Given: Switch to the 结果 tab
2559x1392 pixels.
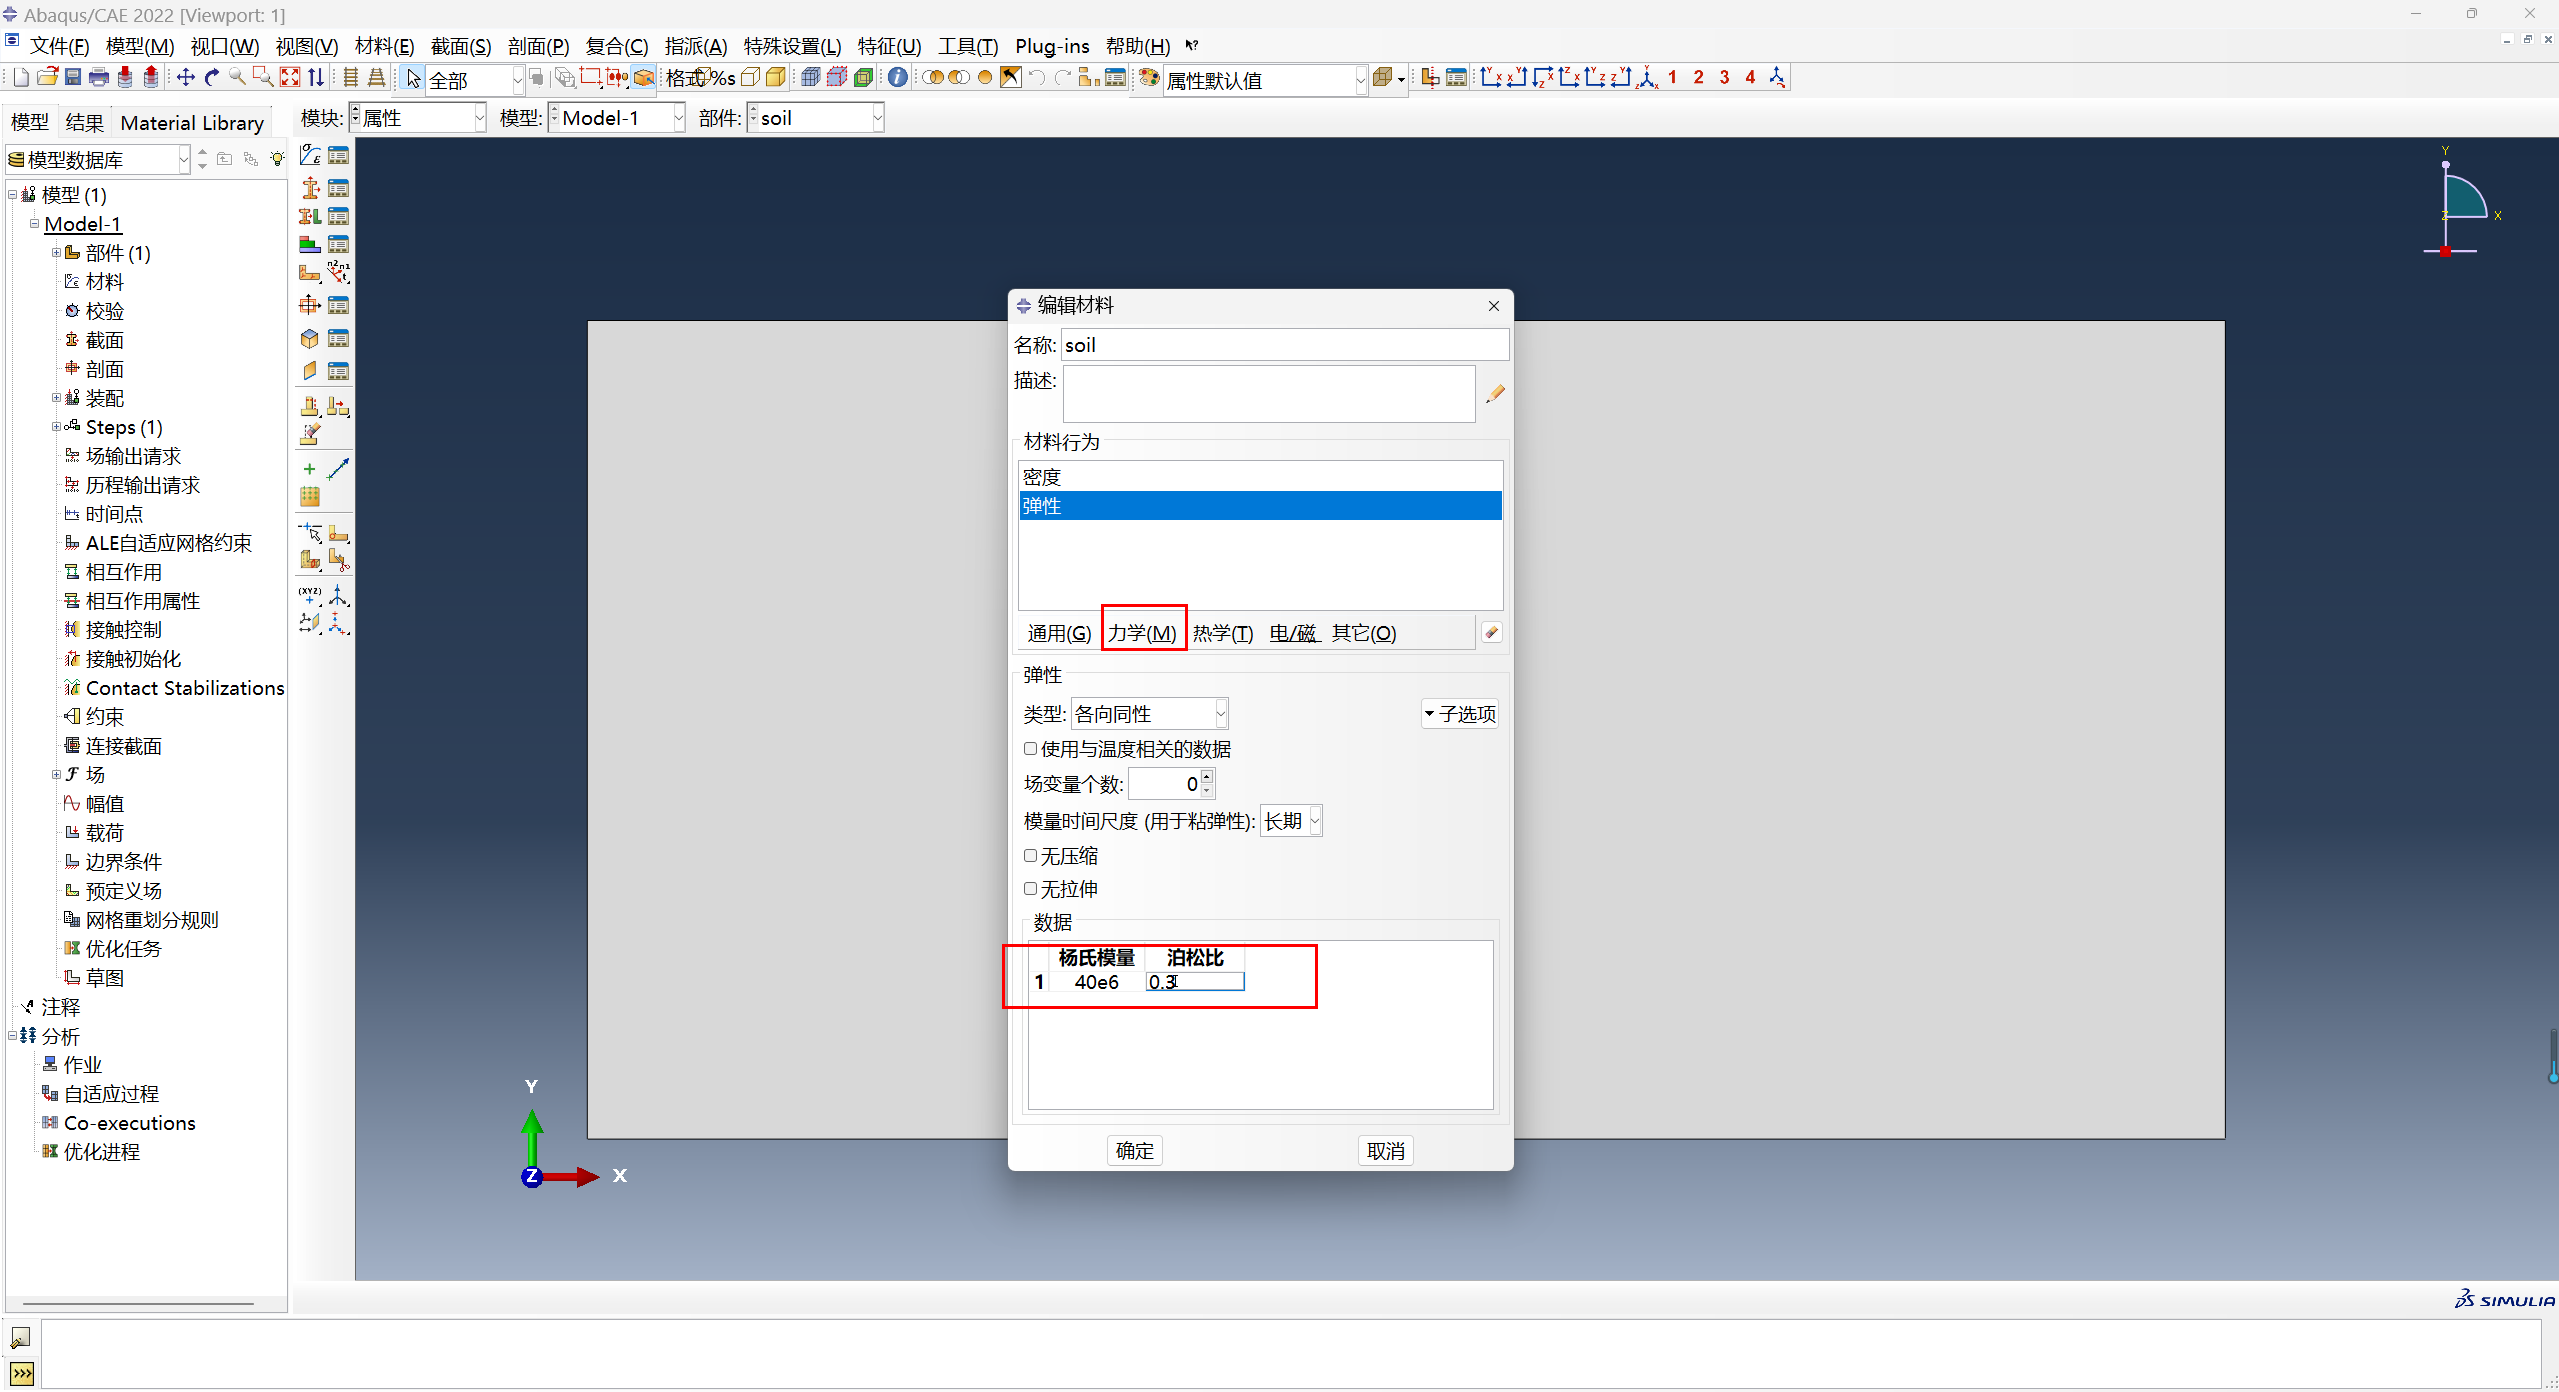Looking at the screenshot, I should tap(84, 123).
